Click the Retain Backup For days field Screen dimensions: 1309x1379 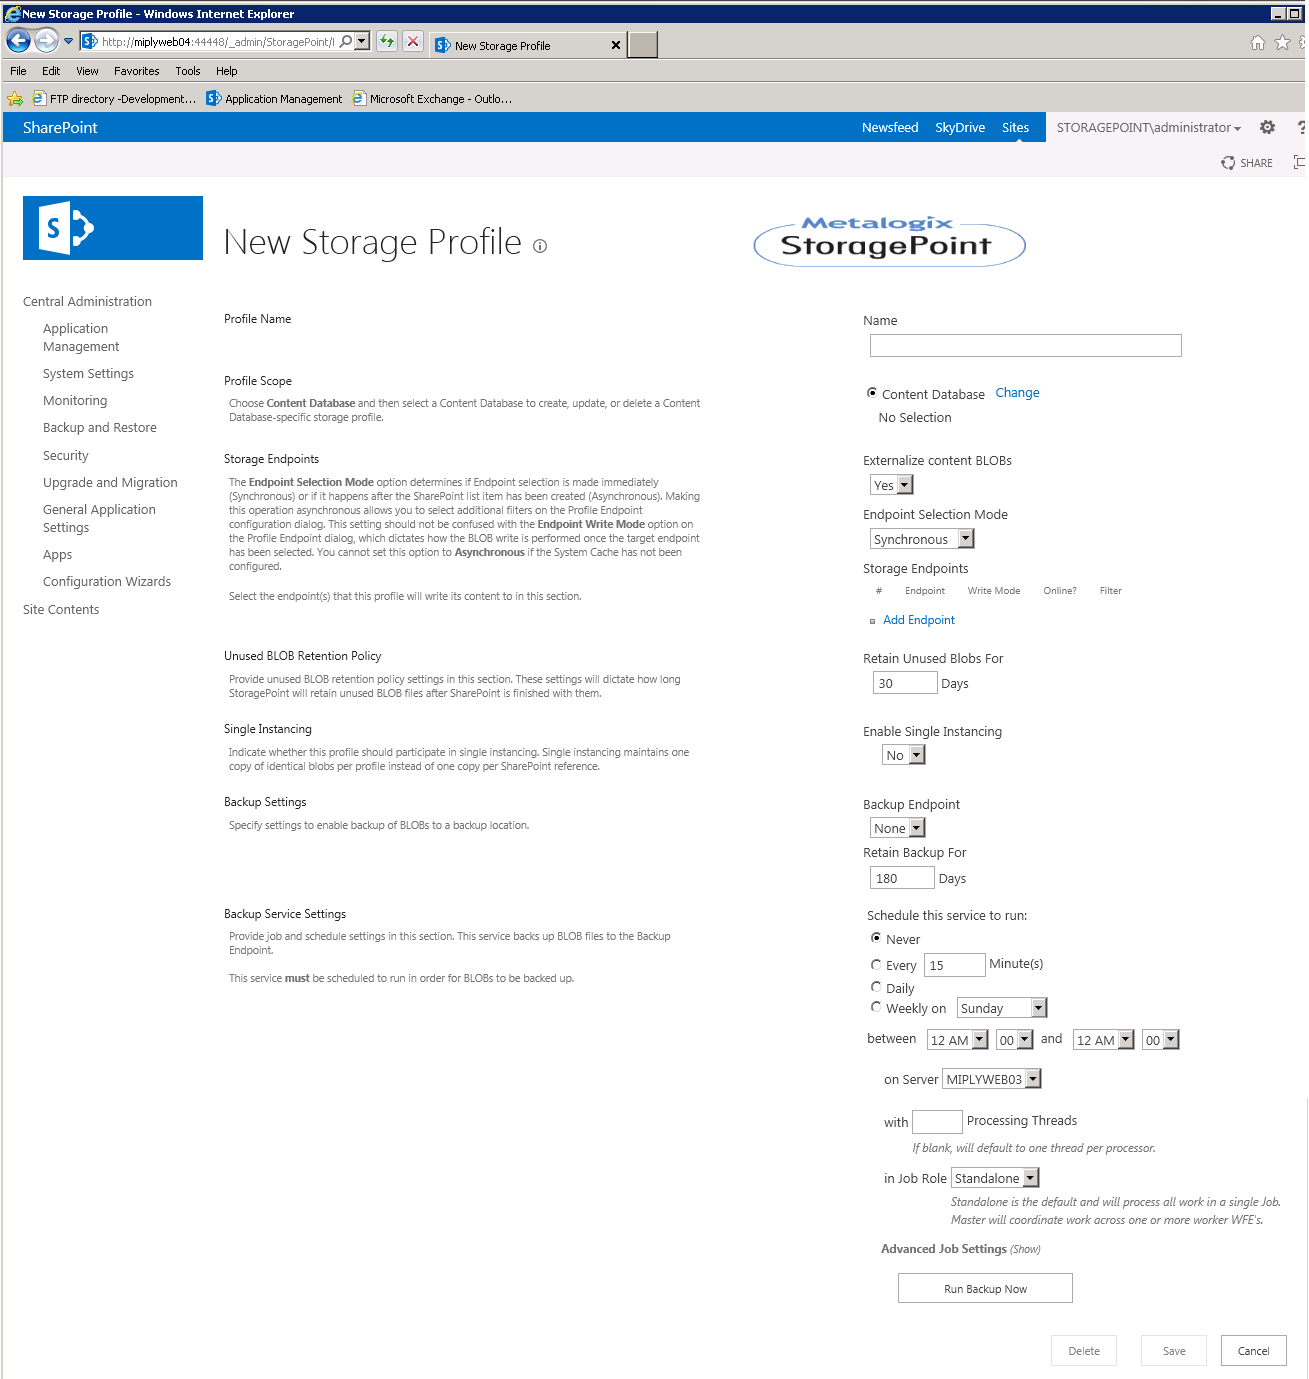coord(902,878)
